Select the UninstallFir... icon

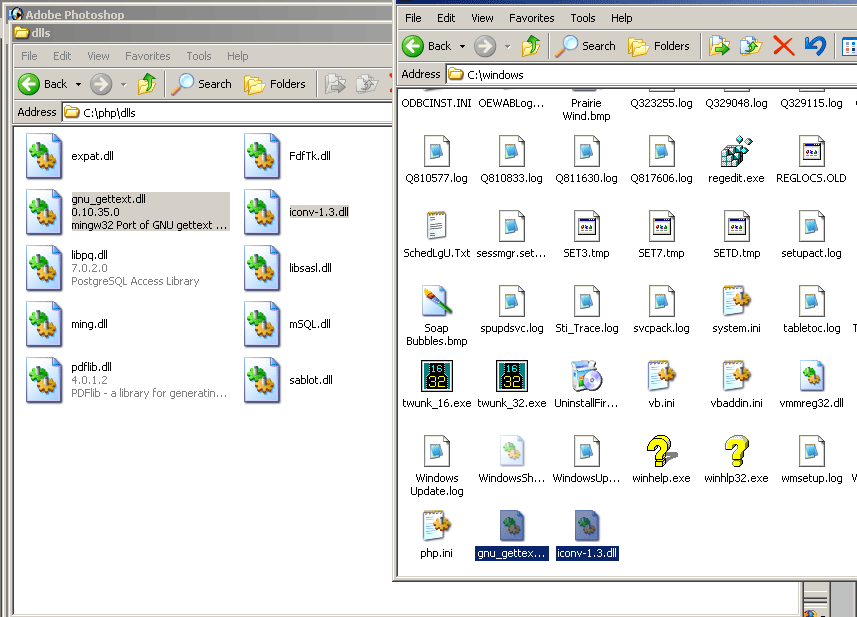point(586,376)
